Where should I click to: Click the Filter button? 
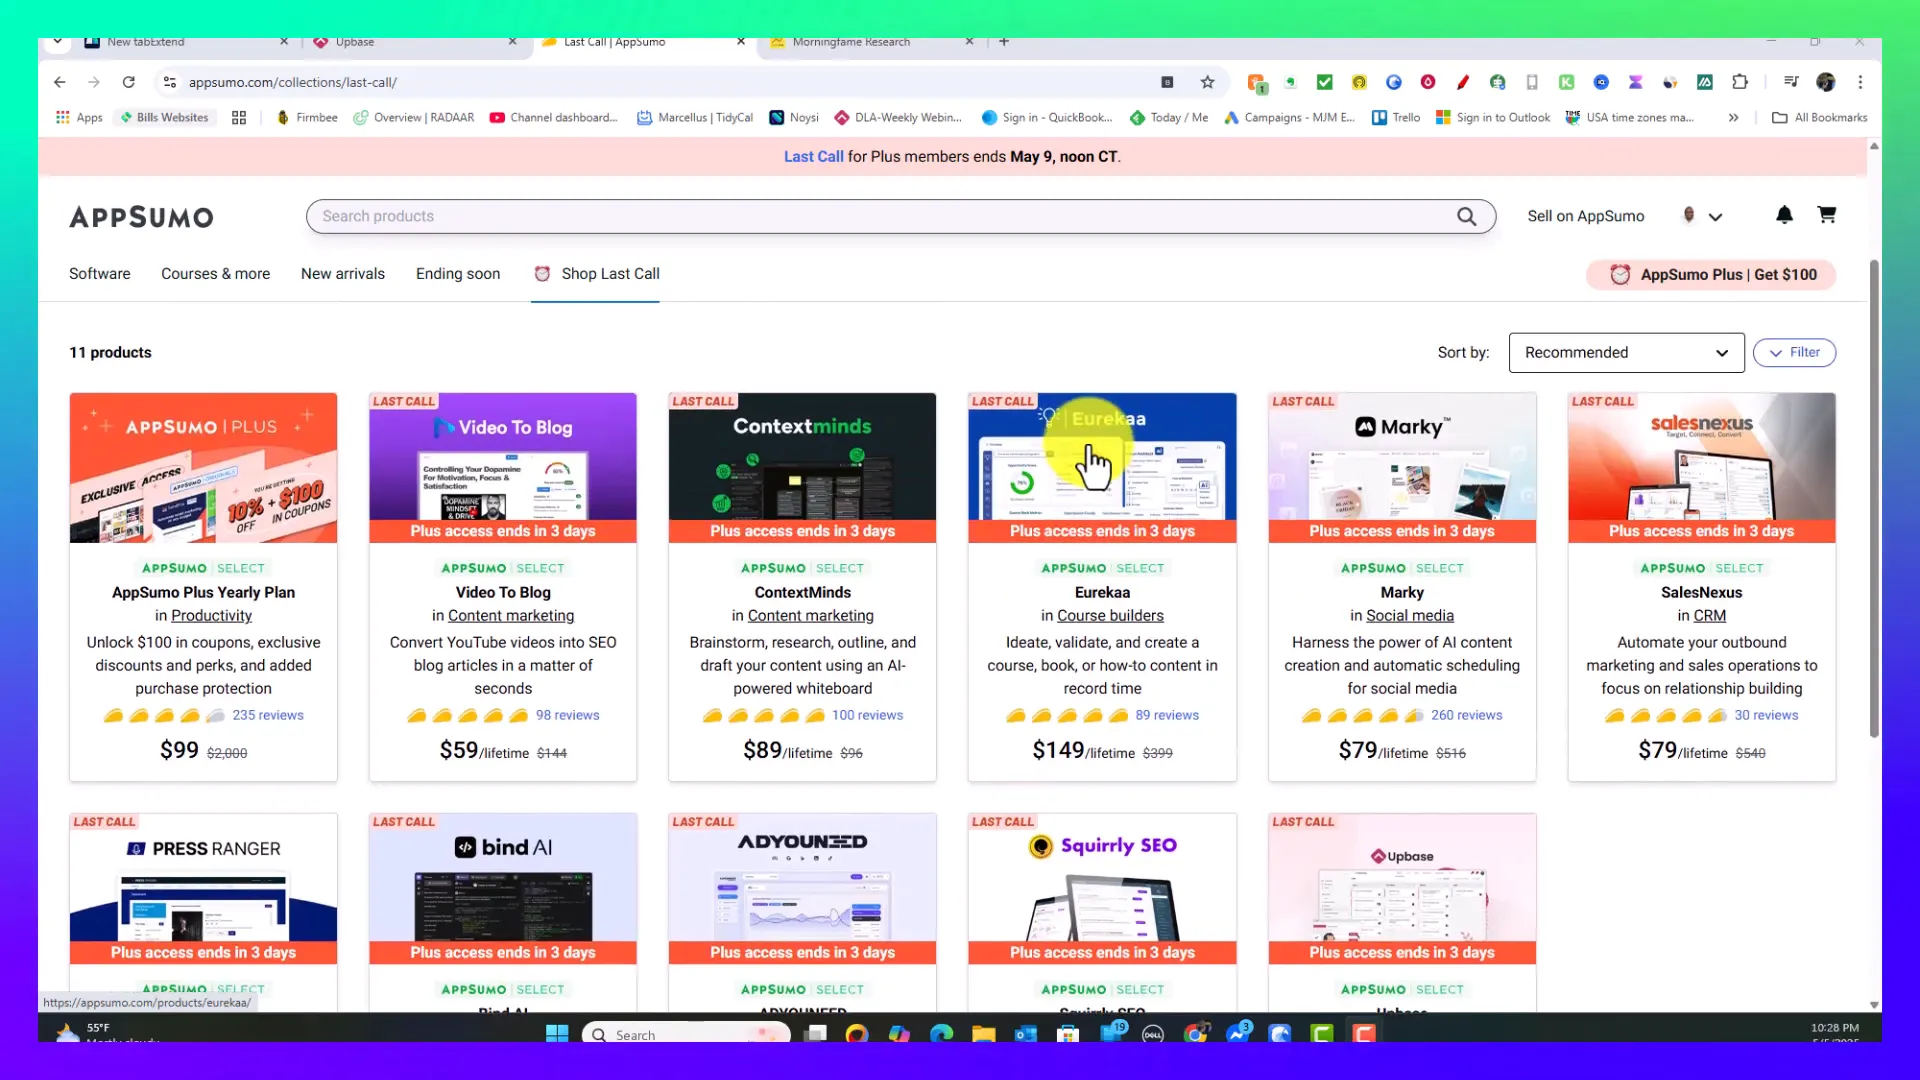[1794, 353]
